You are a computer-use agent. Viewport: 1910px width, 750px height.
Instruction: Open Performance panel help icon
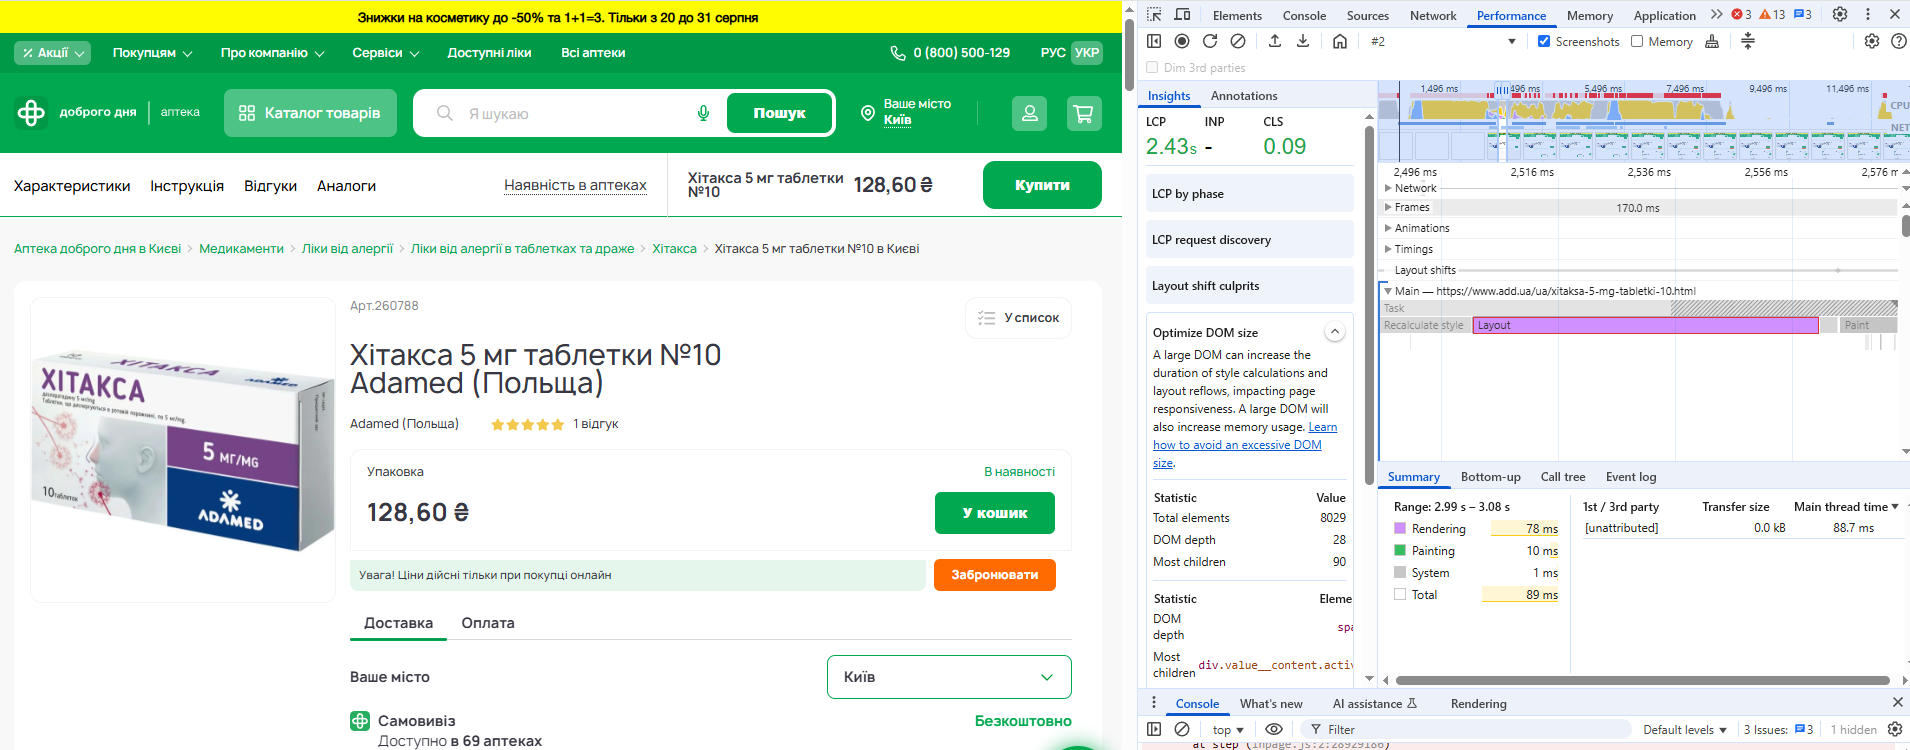[x=1898, y=41]
